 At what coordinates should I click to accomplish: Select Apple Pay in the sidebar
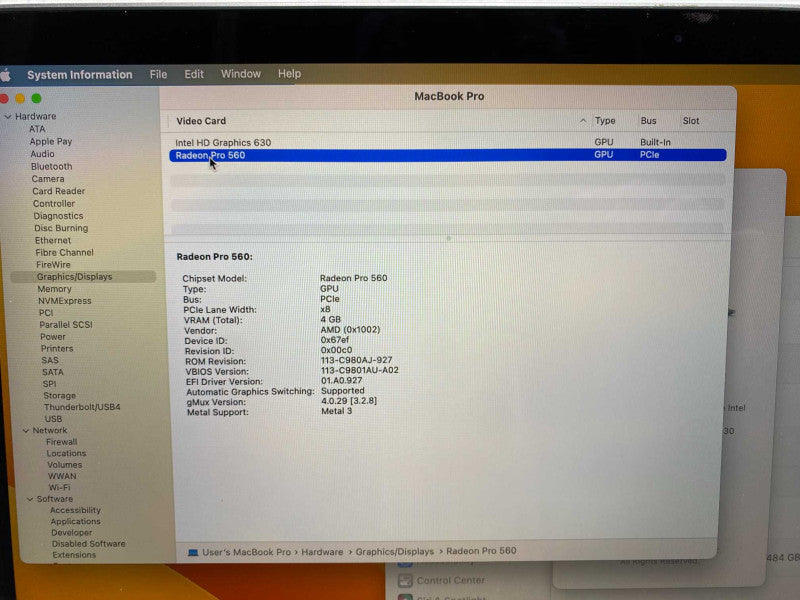(51, 141)
